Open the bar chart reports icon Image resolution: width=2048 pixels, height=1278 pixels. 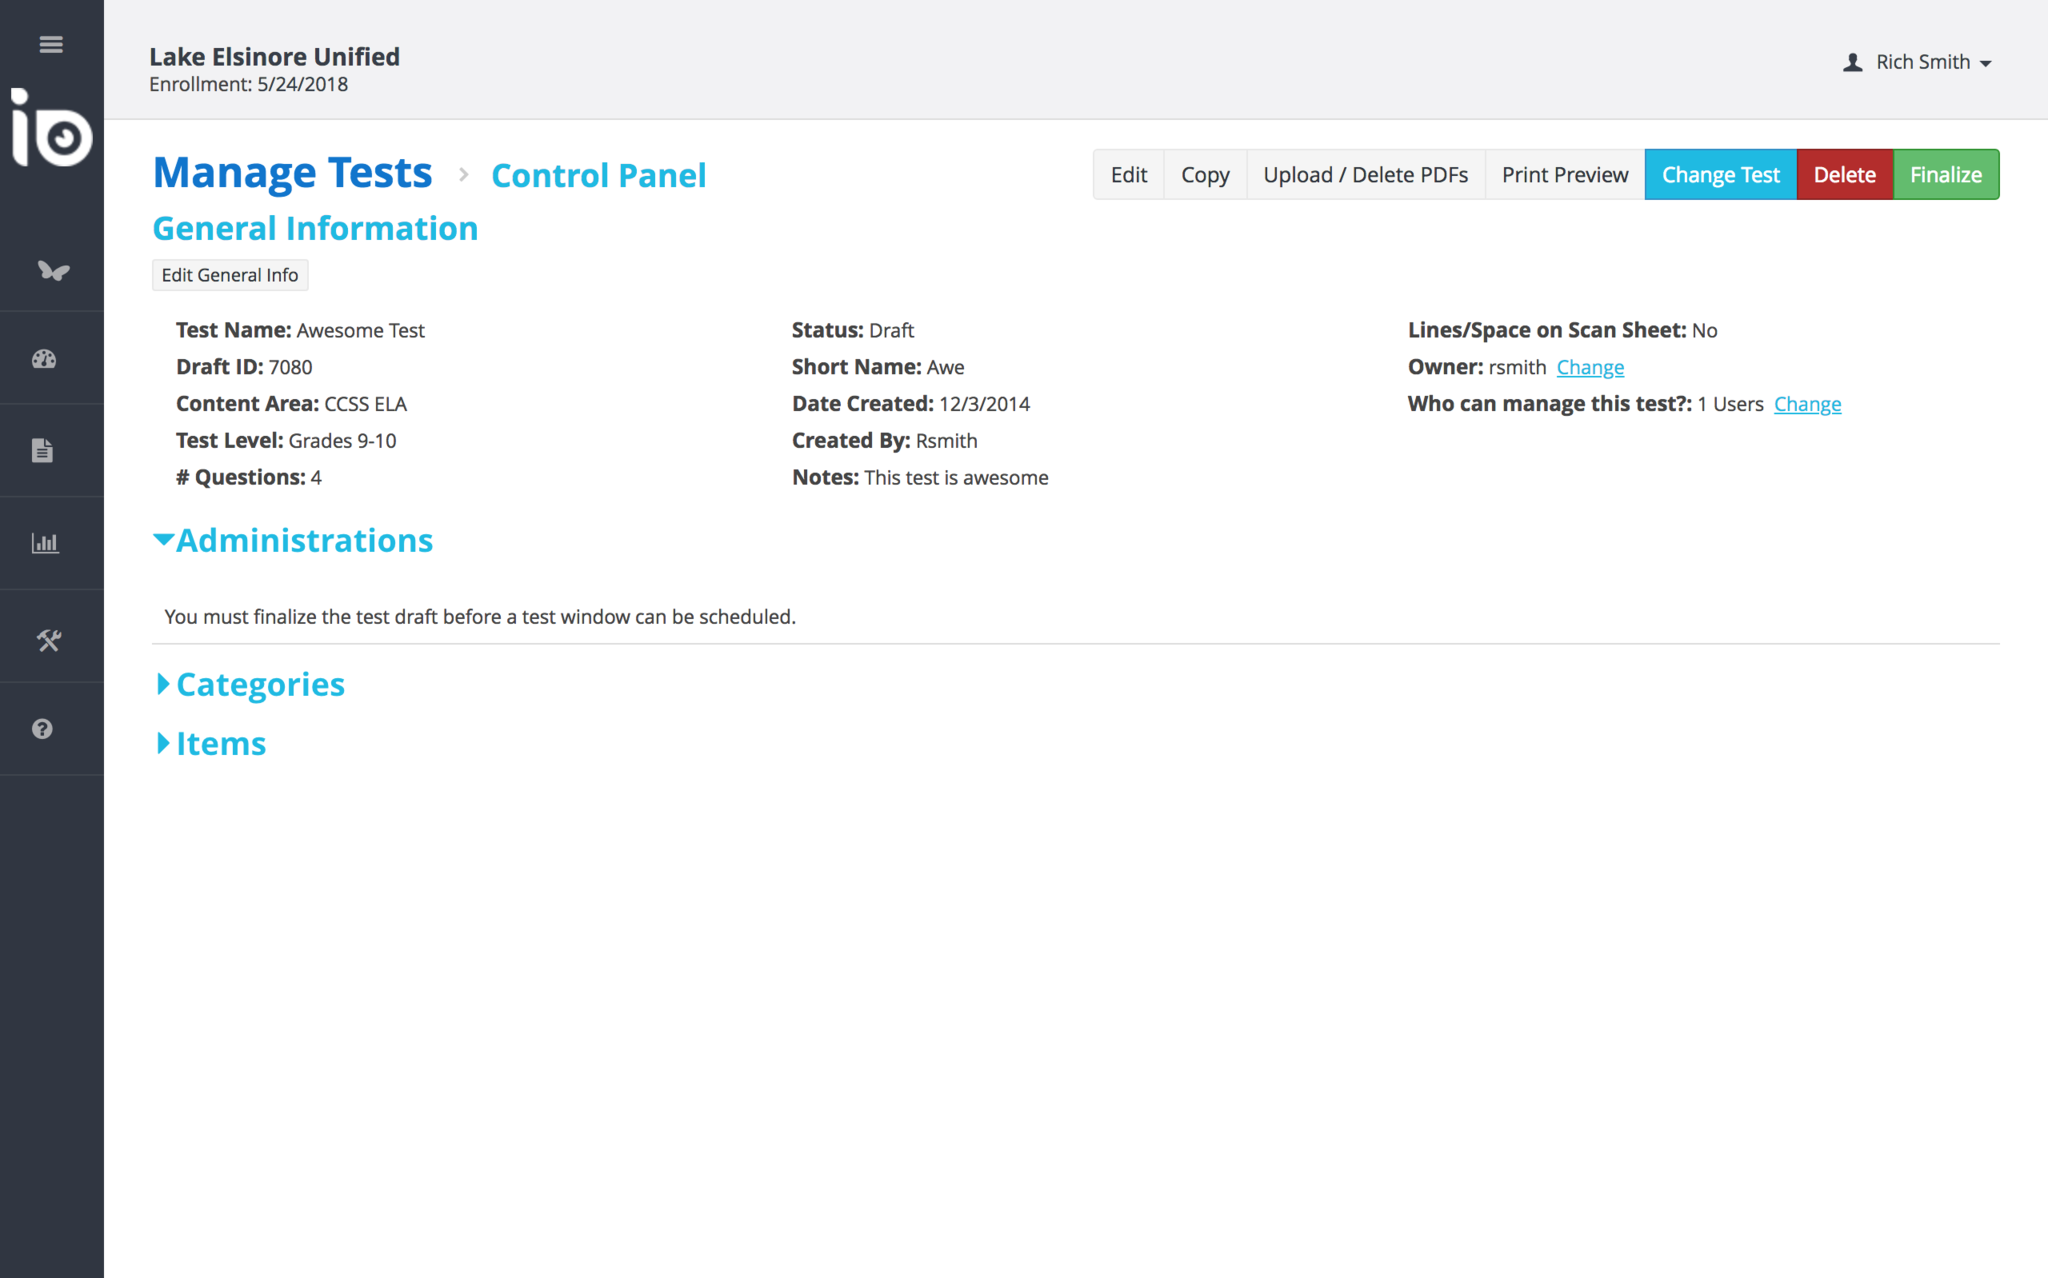tap(45, 543)
